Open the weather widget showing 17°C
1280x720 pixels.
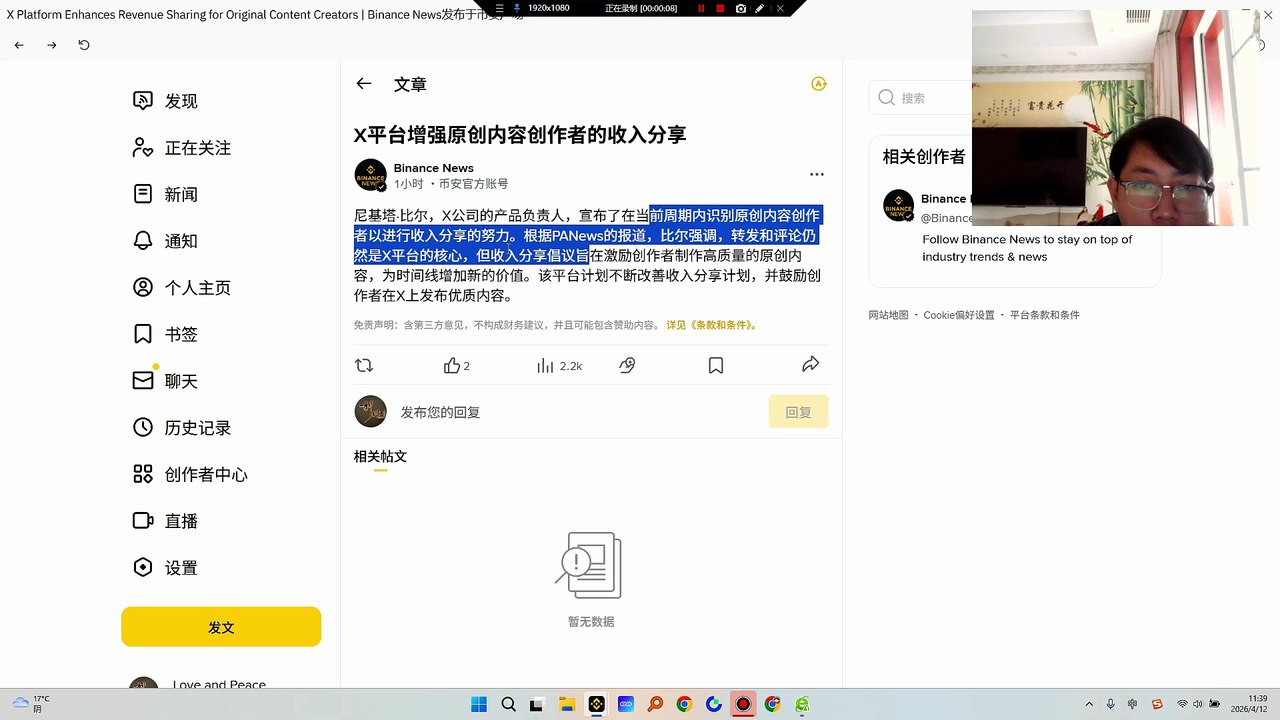[x=30, y=704]
